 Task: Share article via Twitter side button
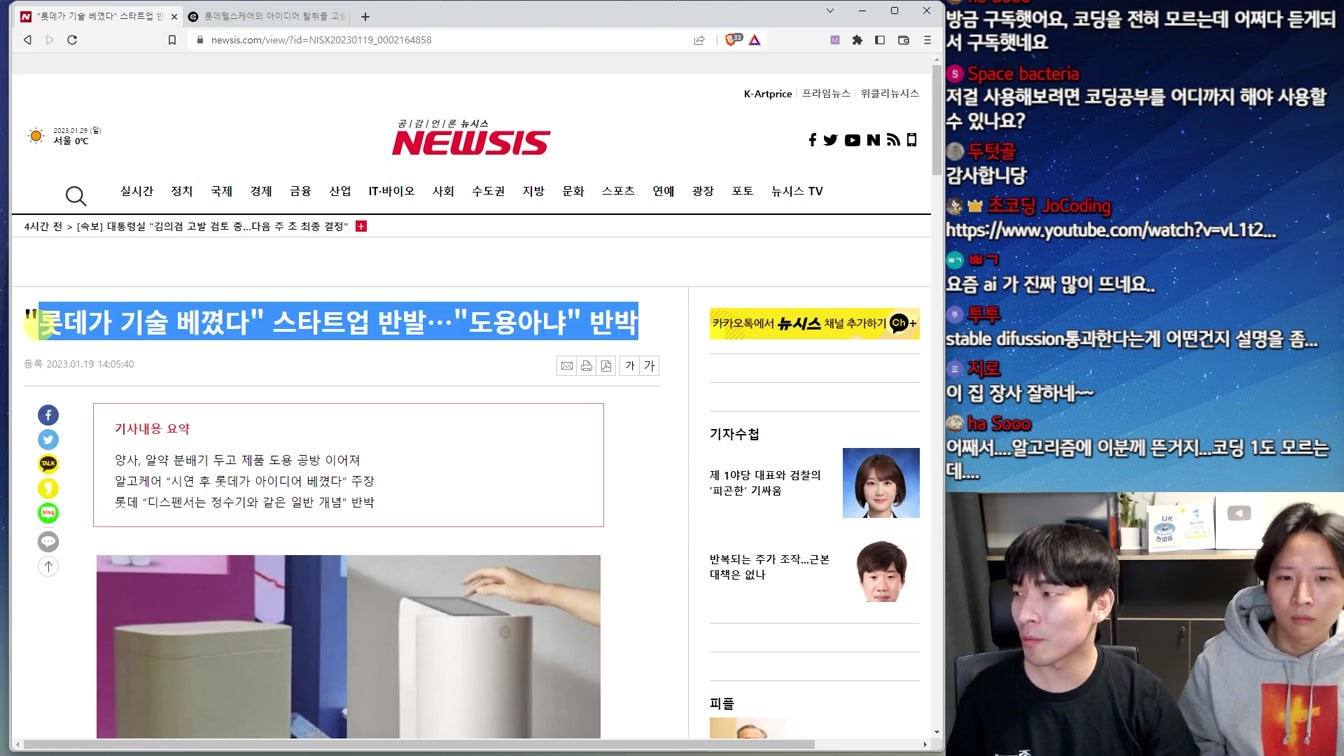click(48, 439)
